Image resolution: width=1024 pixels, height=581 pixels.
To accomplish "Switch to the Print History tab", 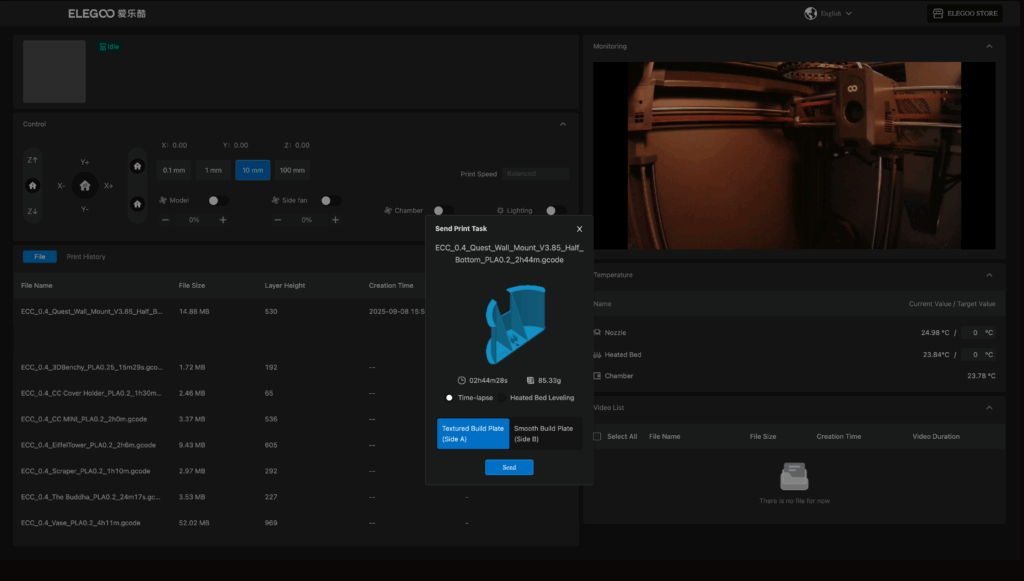I will (x=86, y=257).
